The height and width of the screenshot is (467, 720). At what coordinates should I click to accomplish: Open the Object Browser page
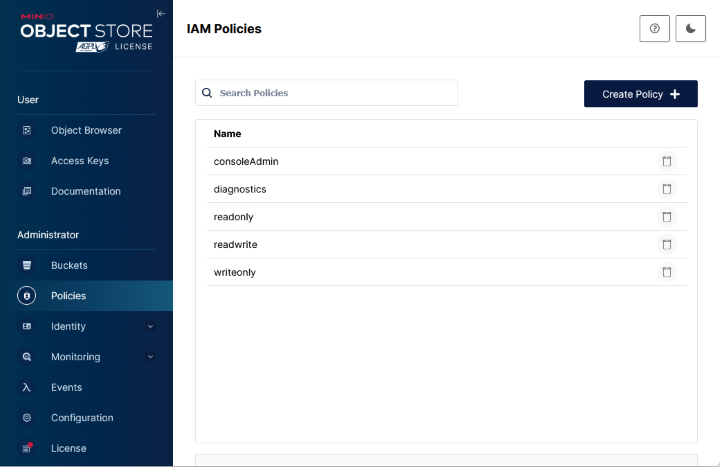pos(86,130)
